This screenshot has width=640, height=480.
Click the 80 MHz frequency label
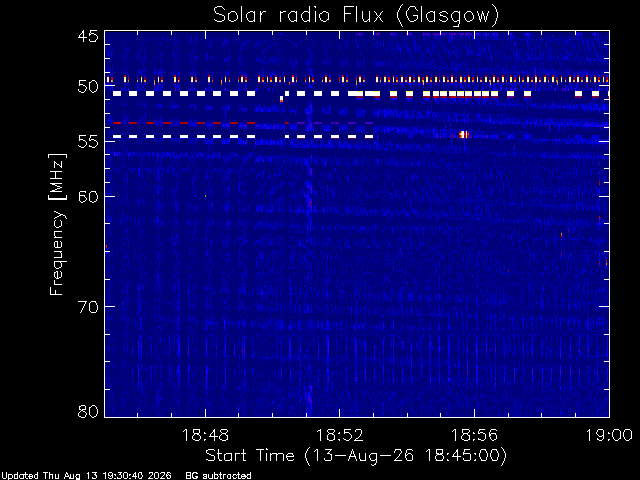[x=88, y=411]
